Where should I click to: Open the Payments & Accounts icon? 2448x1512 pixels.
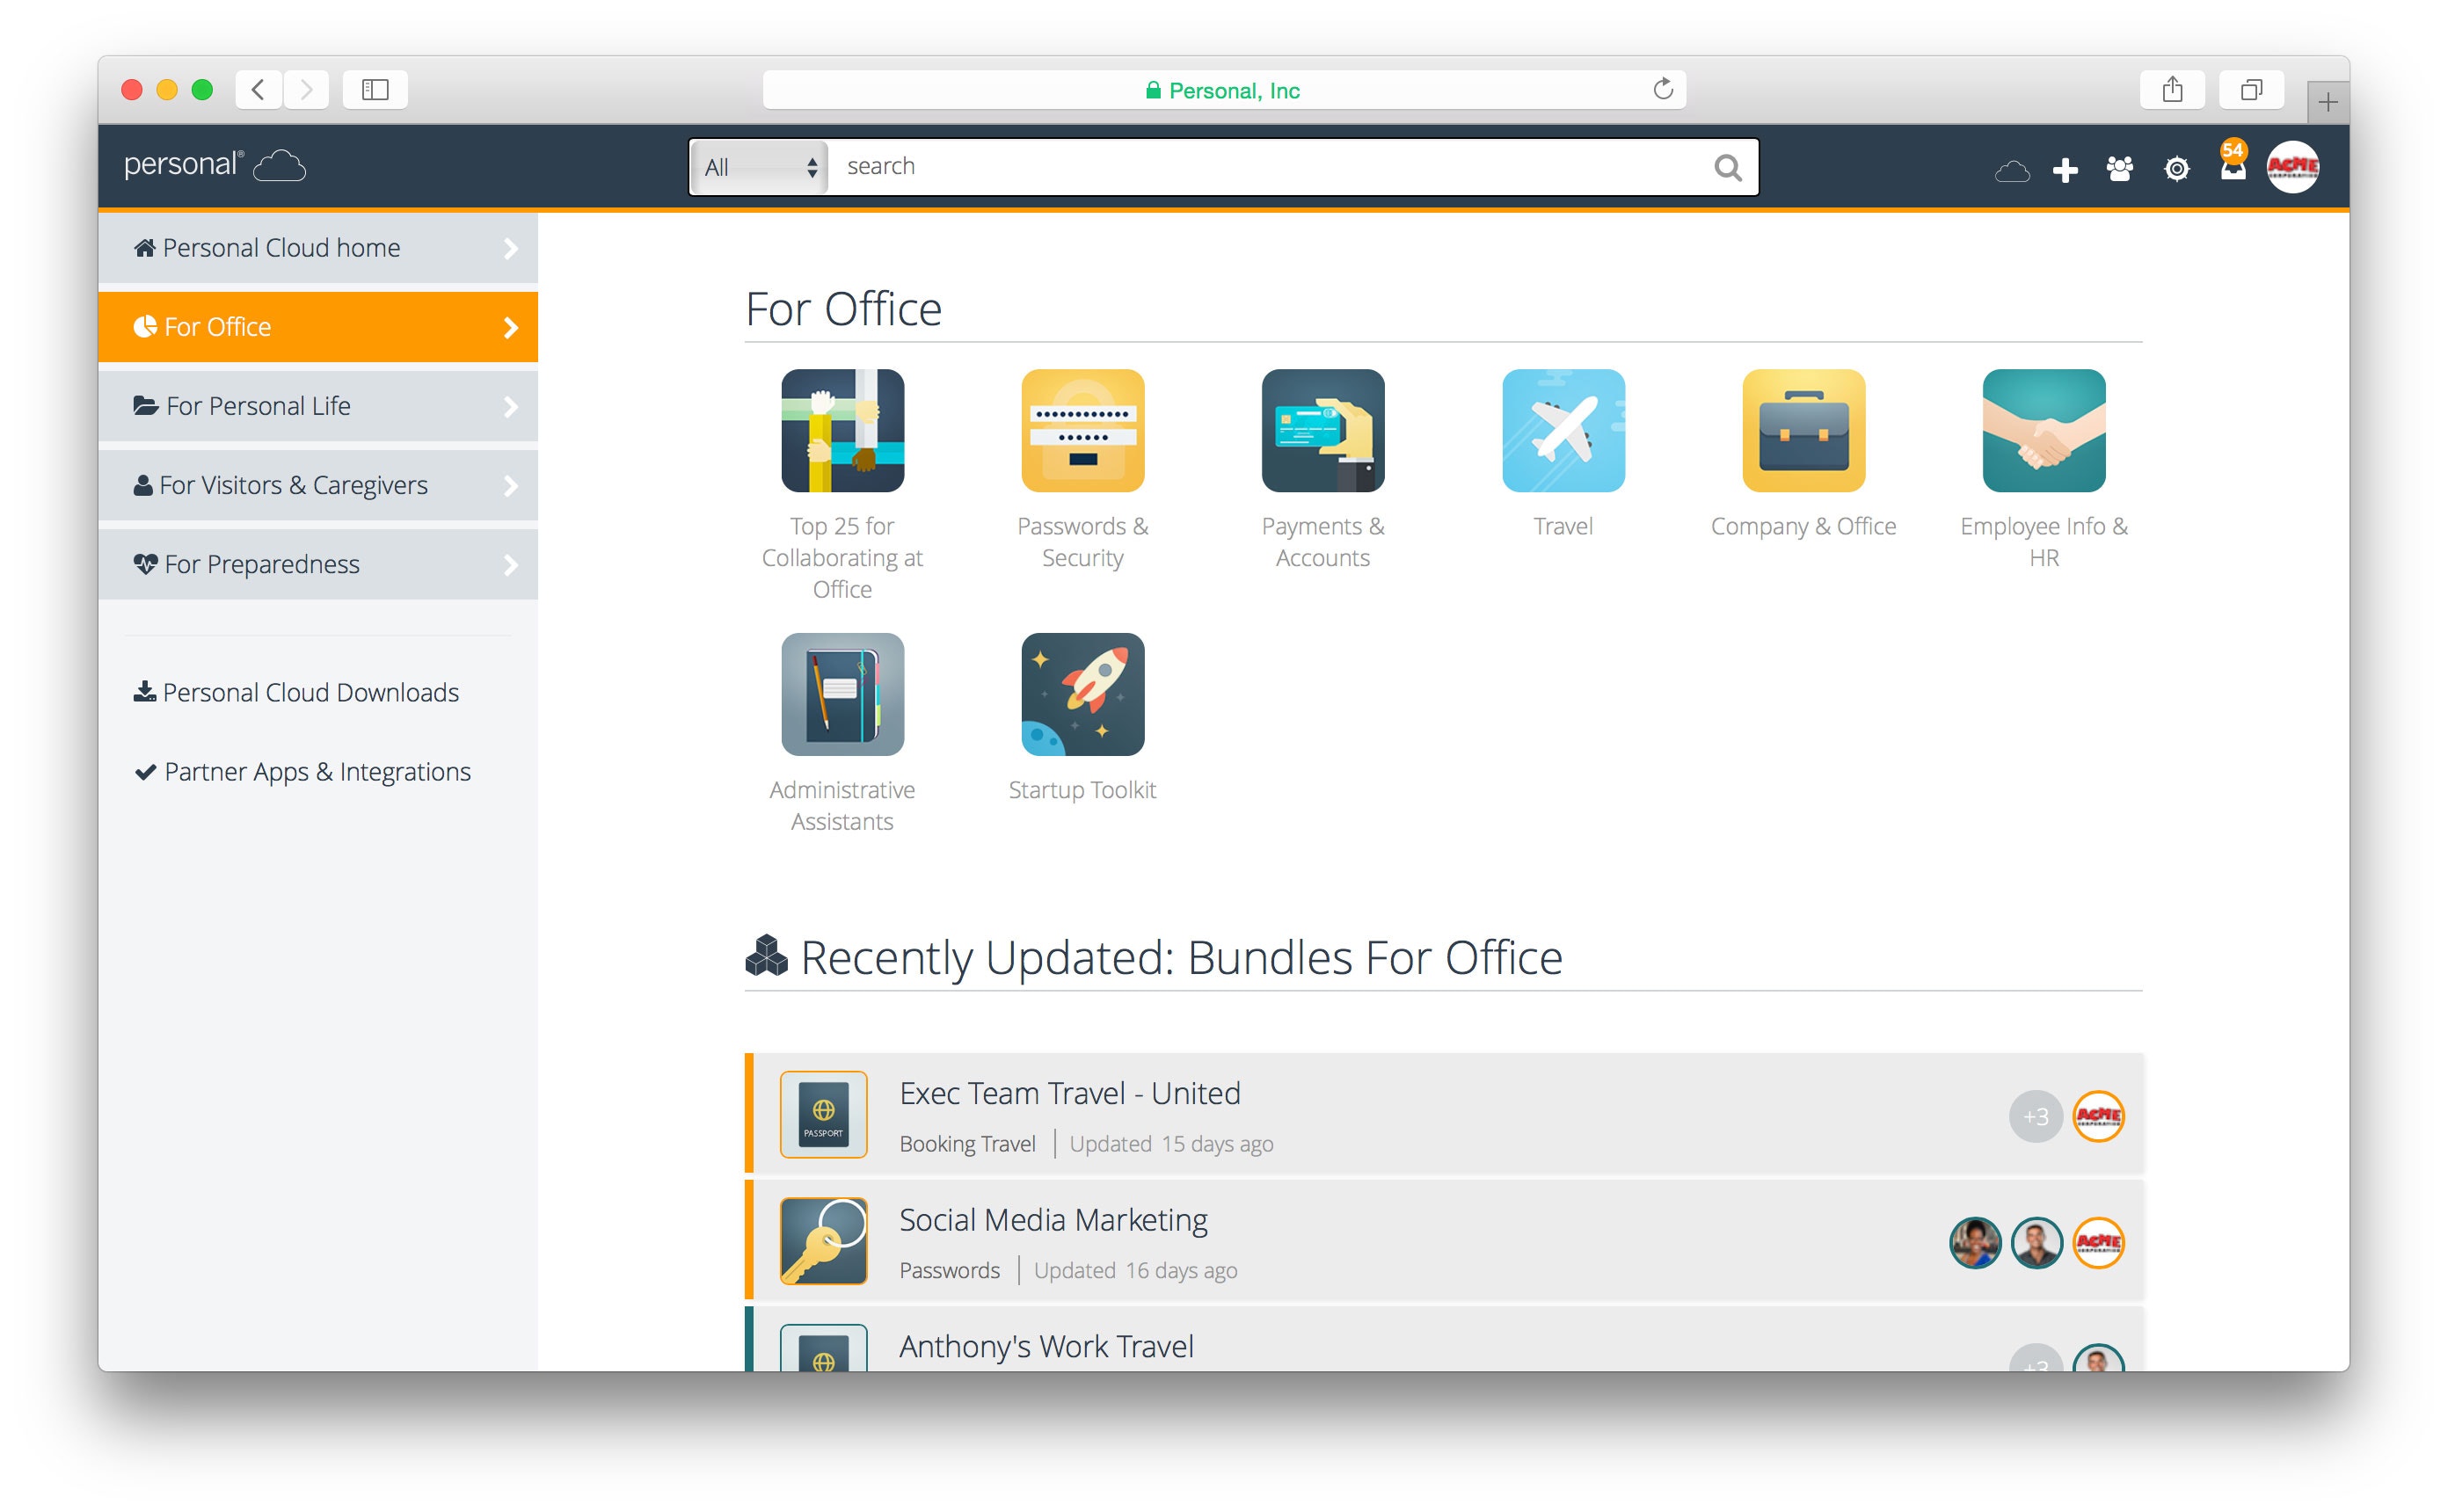[x=1322, y=430]
